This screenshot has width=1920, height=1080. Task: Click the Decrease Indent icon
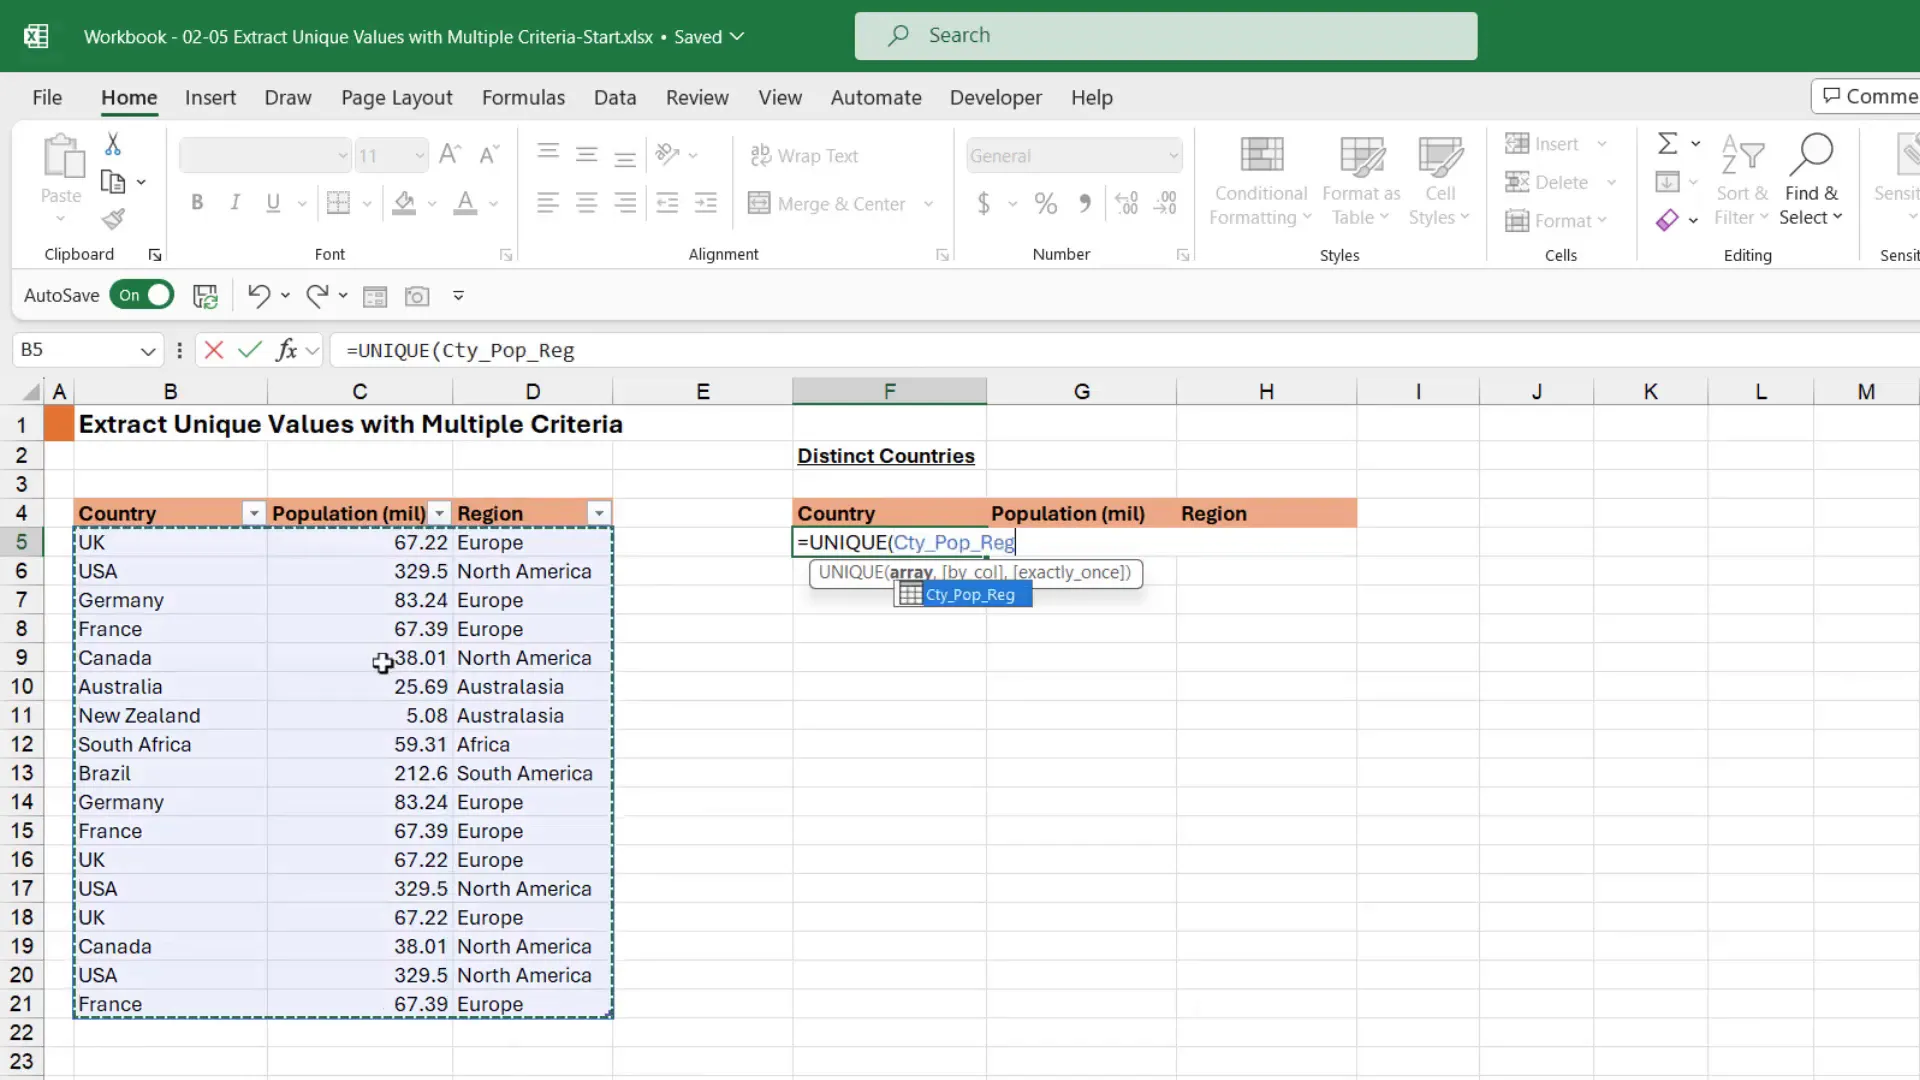(x=667, y=203)
